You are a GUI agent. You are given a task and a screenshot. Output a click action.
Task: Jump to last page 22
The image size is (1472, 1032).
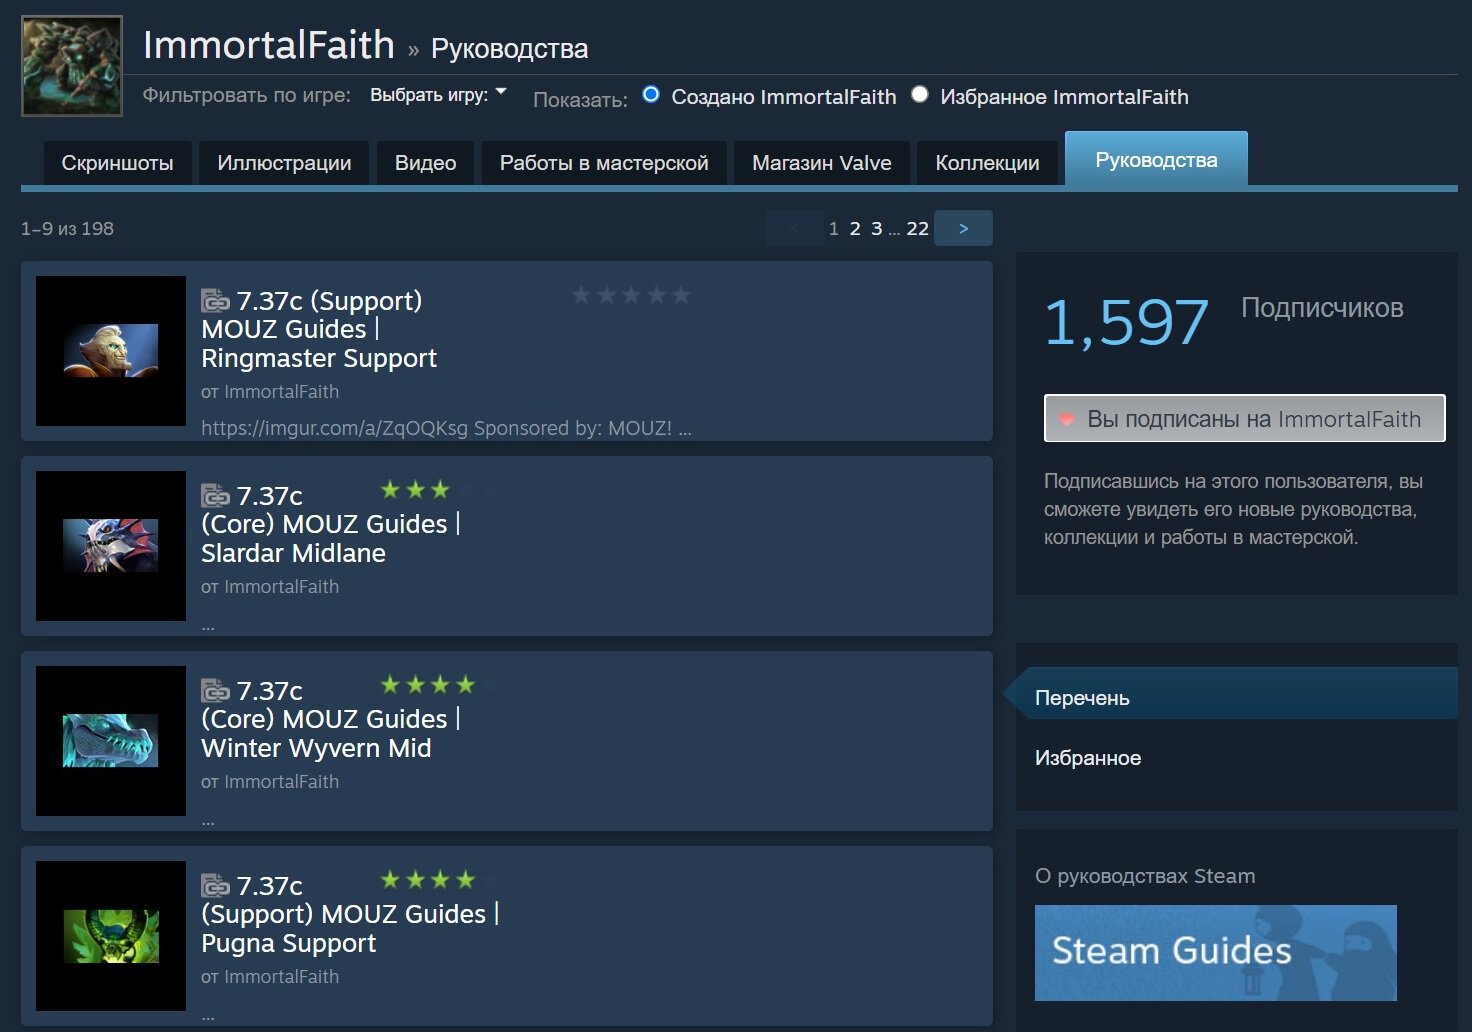(918, 228)
